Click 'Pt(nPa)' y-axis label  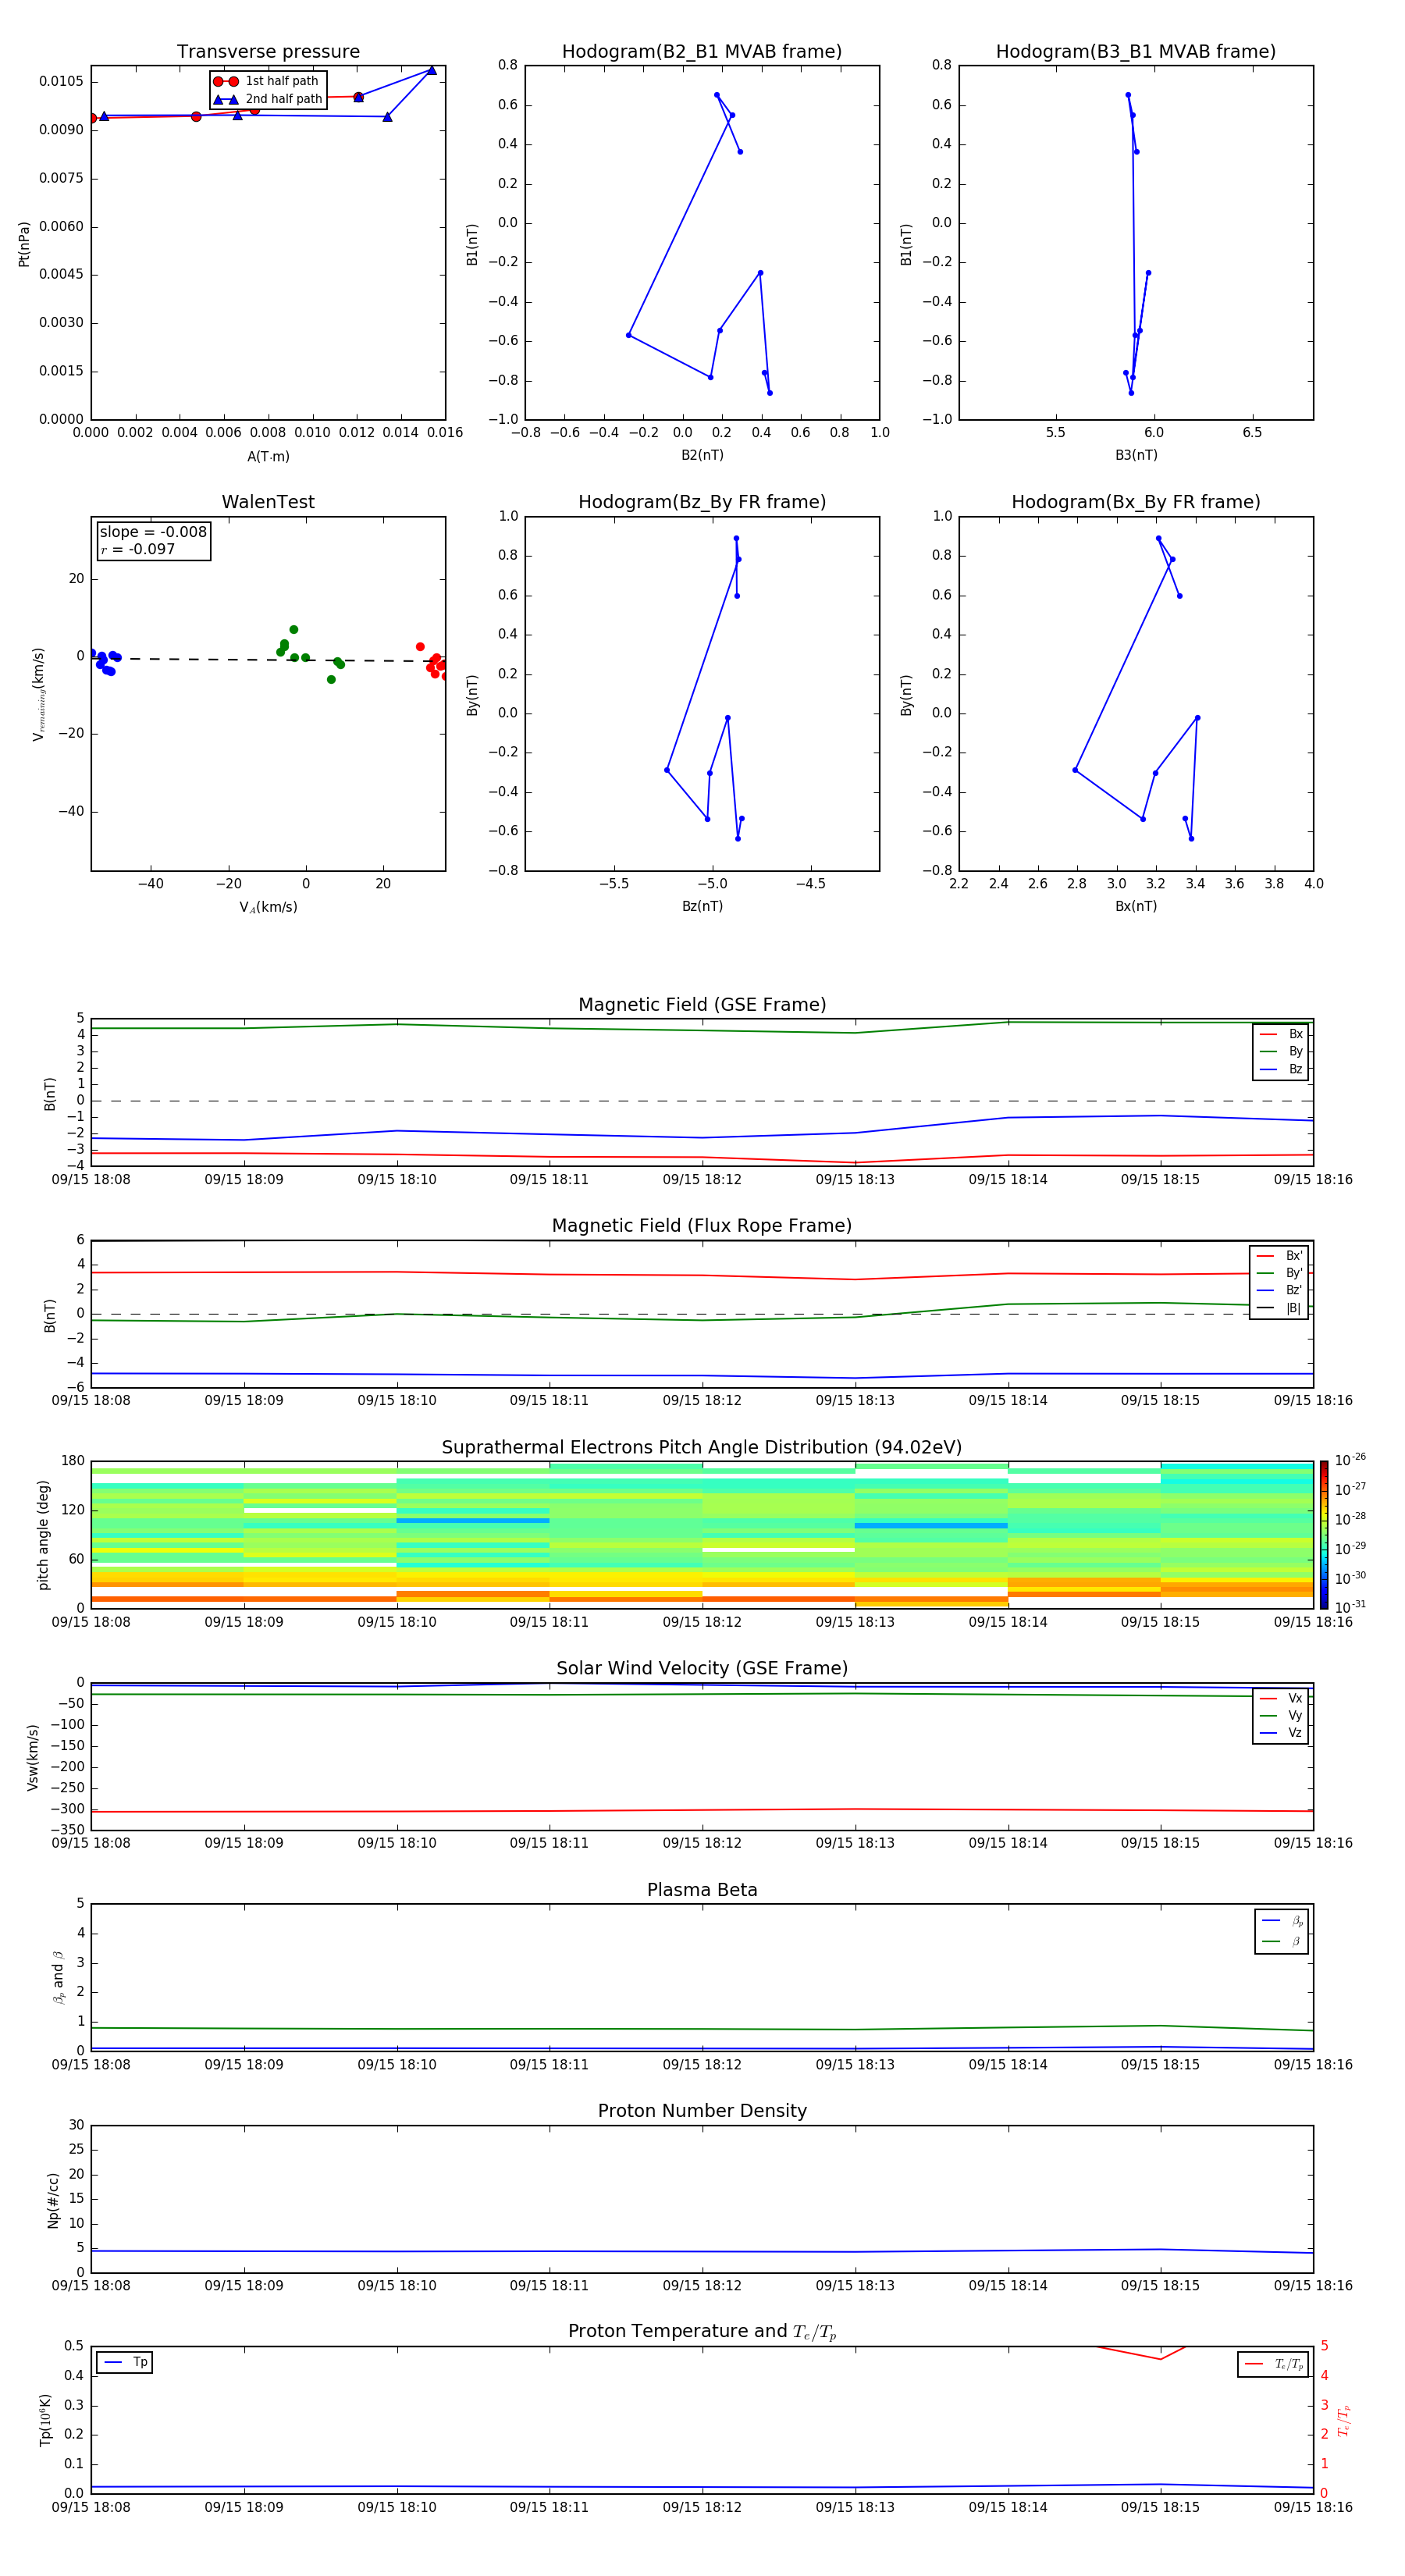click(24, 244)
